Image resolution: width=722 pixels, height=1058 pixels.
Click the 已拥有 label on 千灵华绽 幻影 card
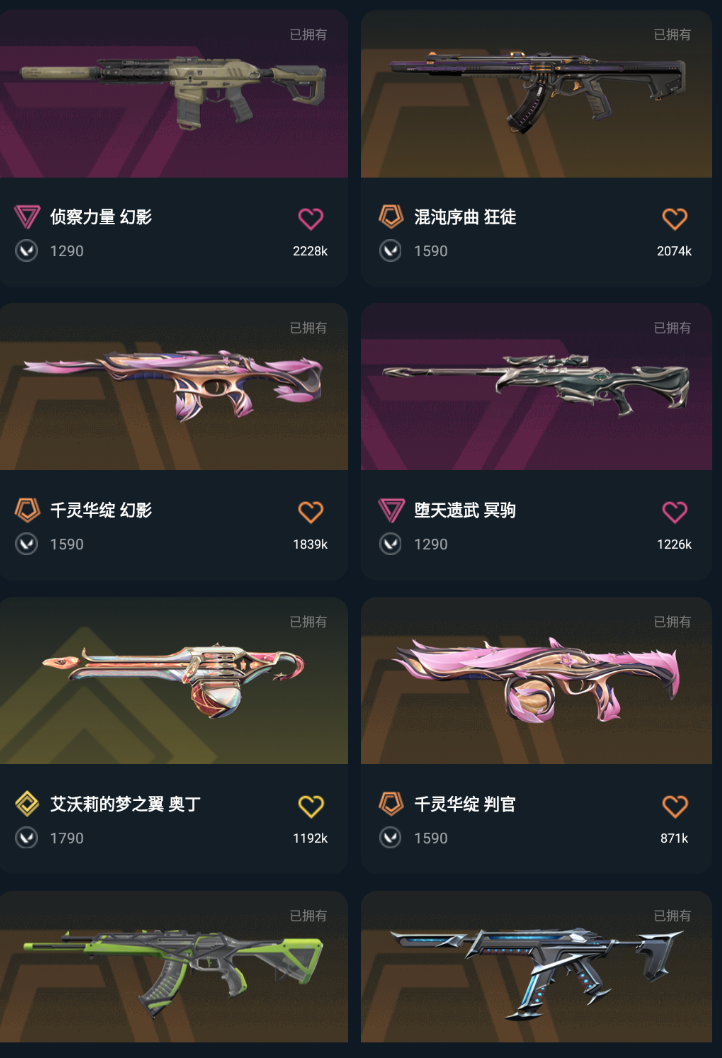pyautogui.click(x=308, y=328)
